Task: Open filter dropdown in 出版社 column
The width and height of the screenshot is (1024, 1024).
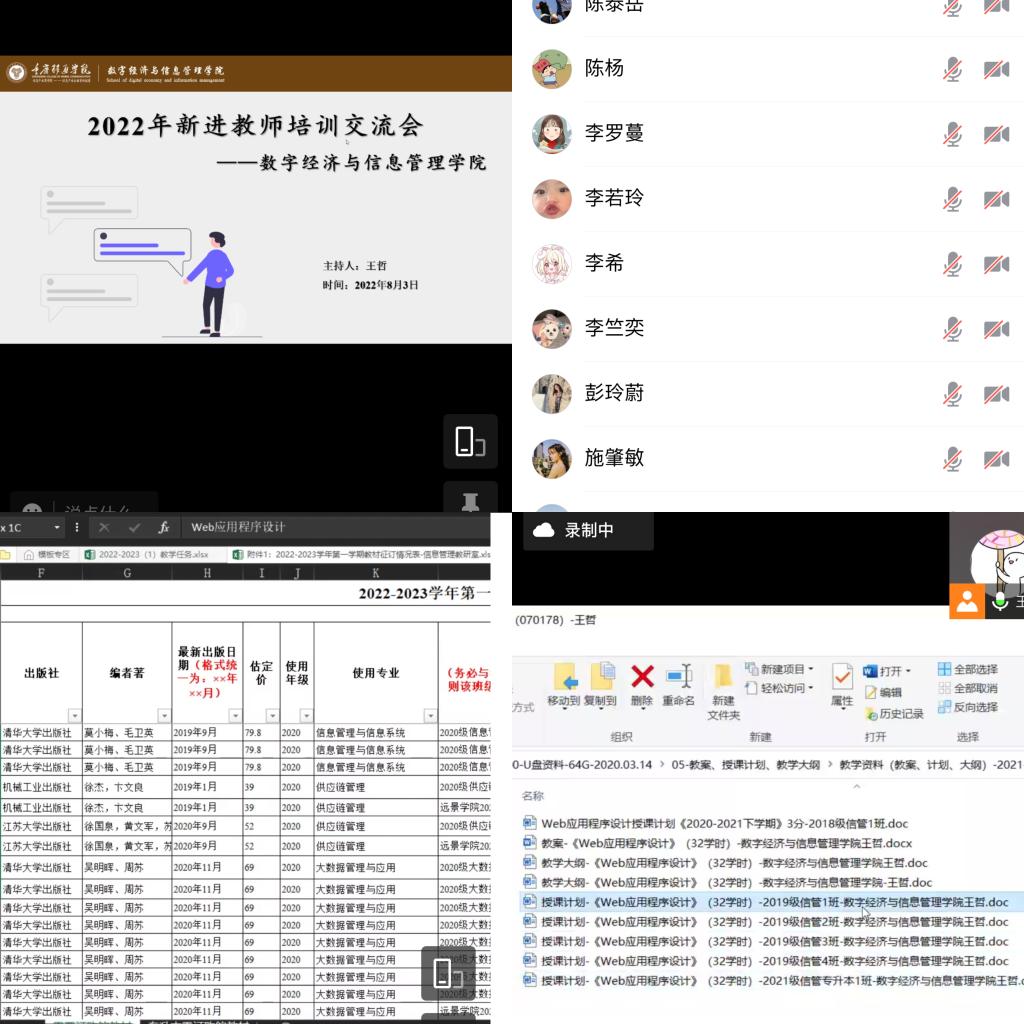Action: tap(74, 716)
